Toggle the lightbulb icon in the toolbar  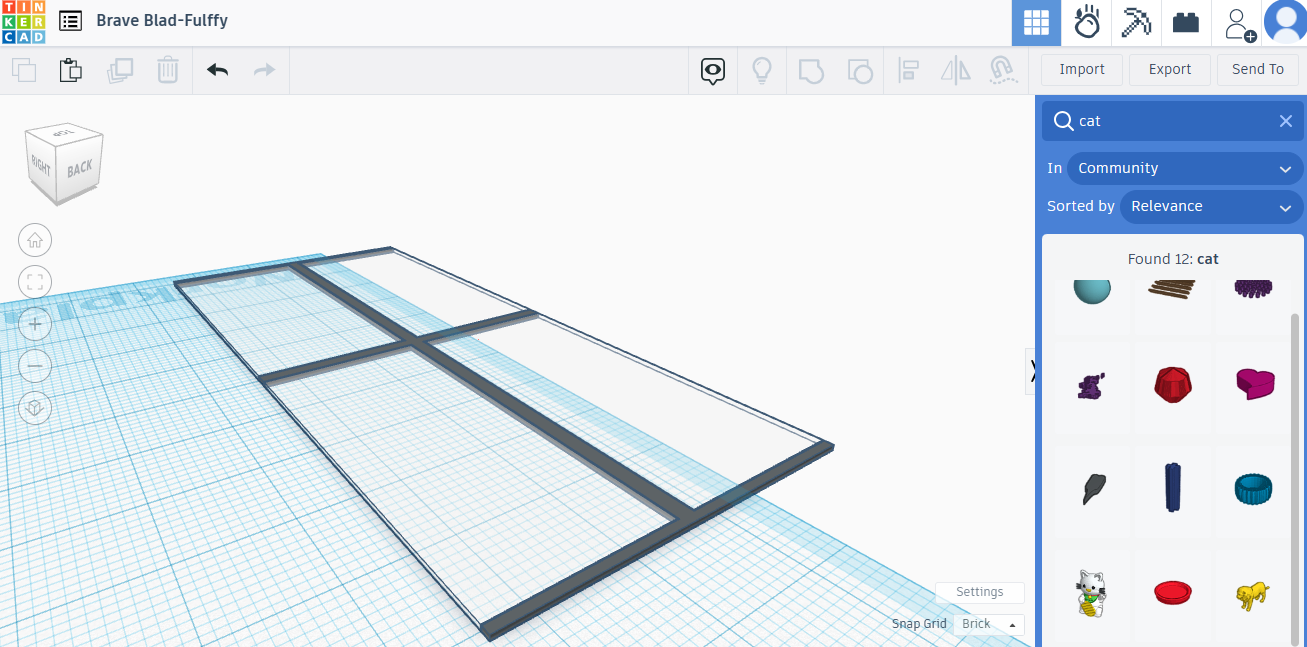pos(762,70)
